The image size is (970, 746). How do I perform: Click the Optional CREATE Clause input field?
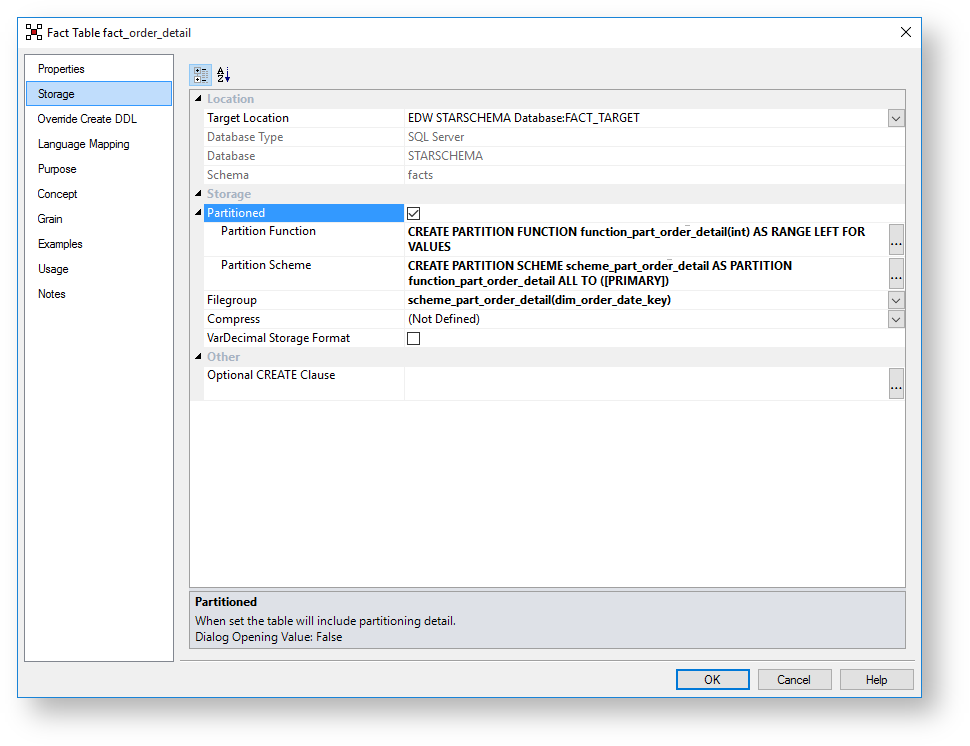pyautogui.click(x=646, y=384)
